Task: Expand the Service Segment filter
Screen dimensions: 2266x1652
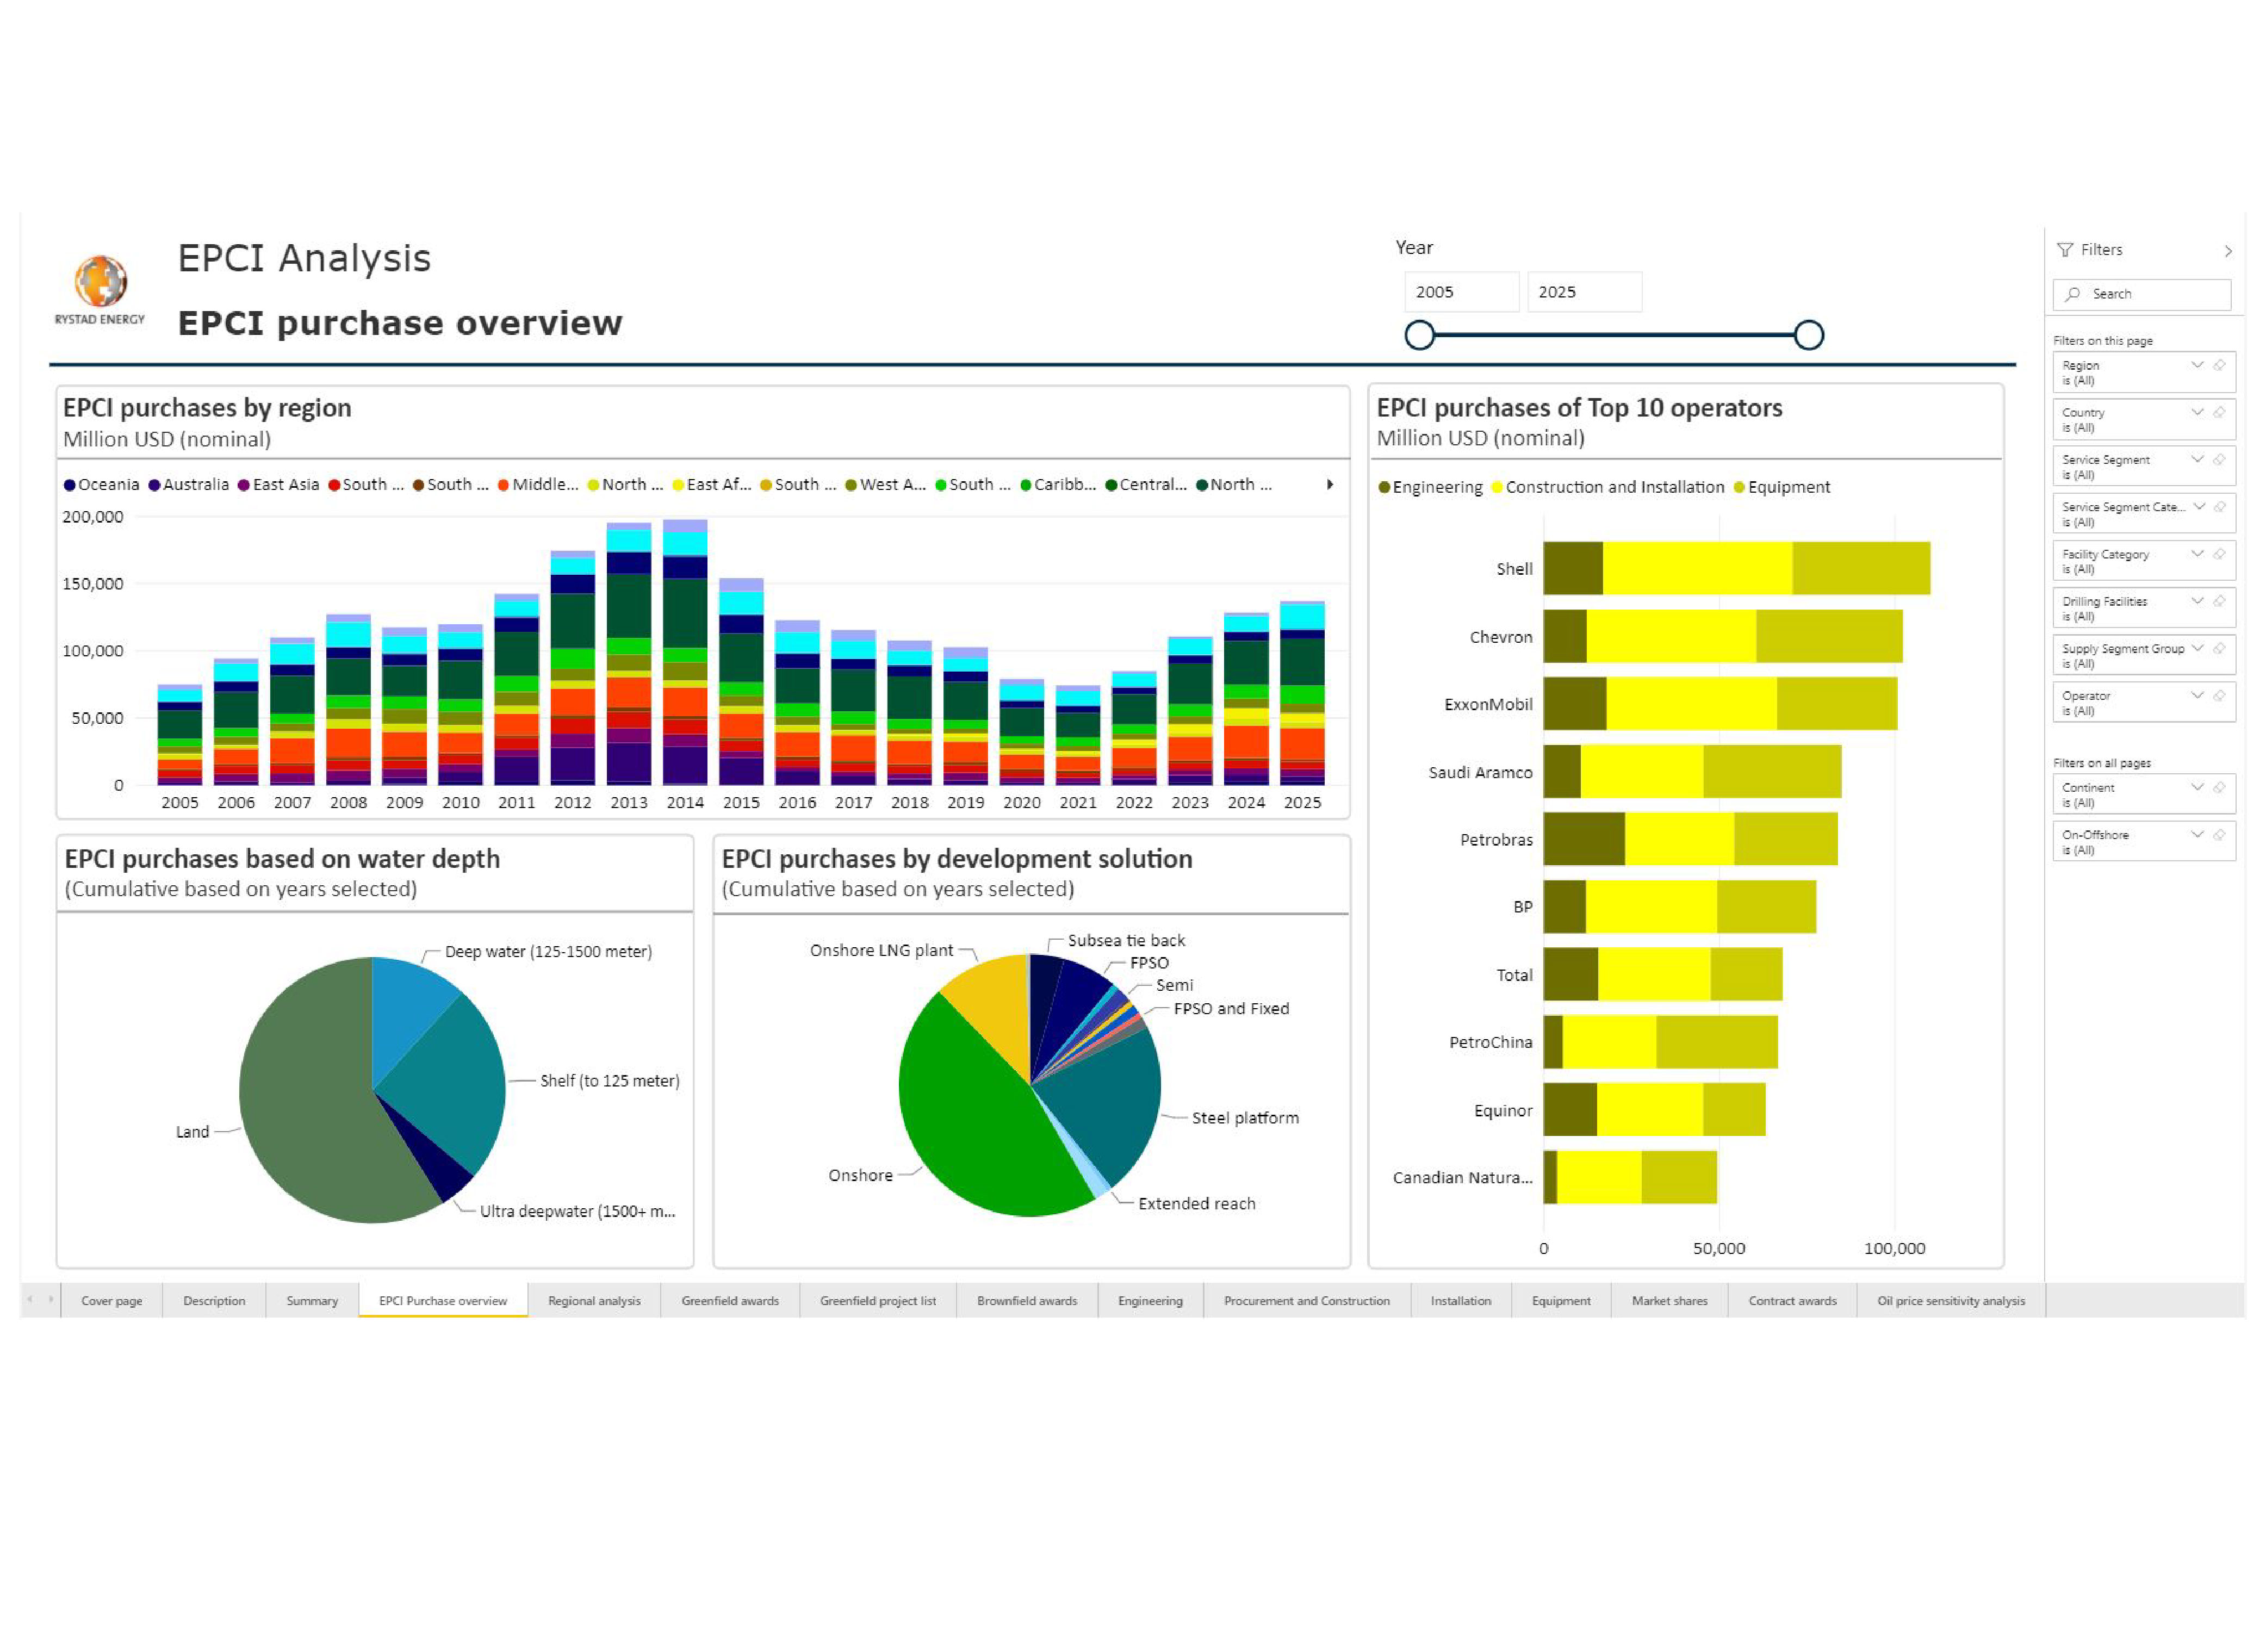Action: 2197,460
